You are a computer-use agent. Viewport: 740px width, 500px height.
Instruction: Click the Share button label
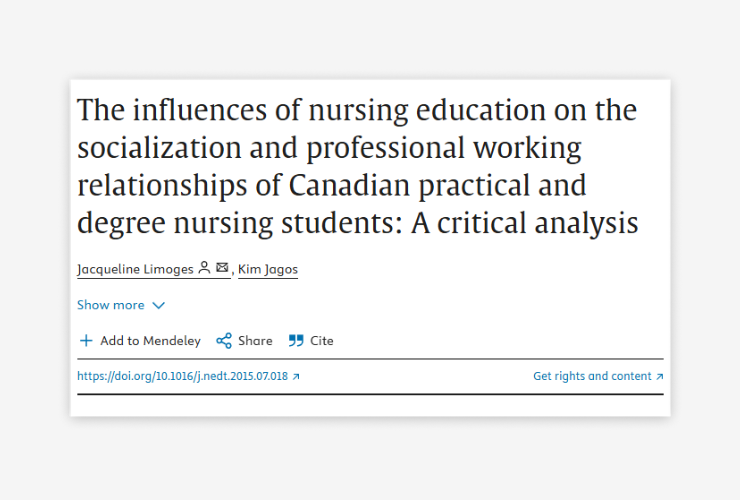(x=255, y=340)
